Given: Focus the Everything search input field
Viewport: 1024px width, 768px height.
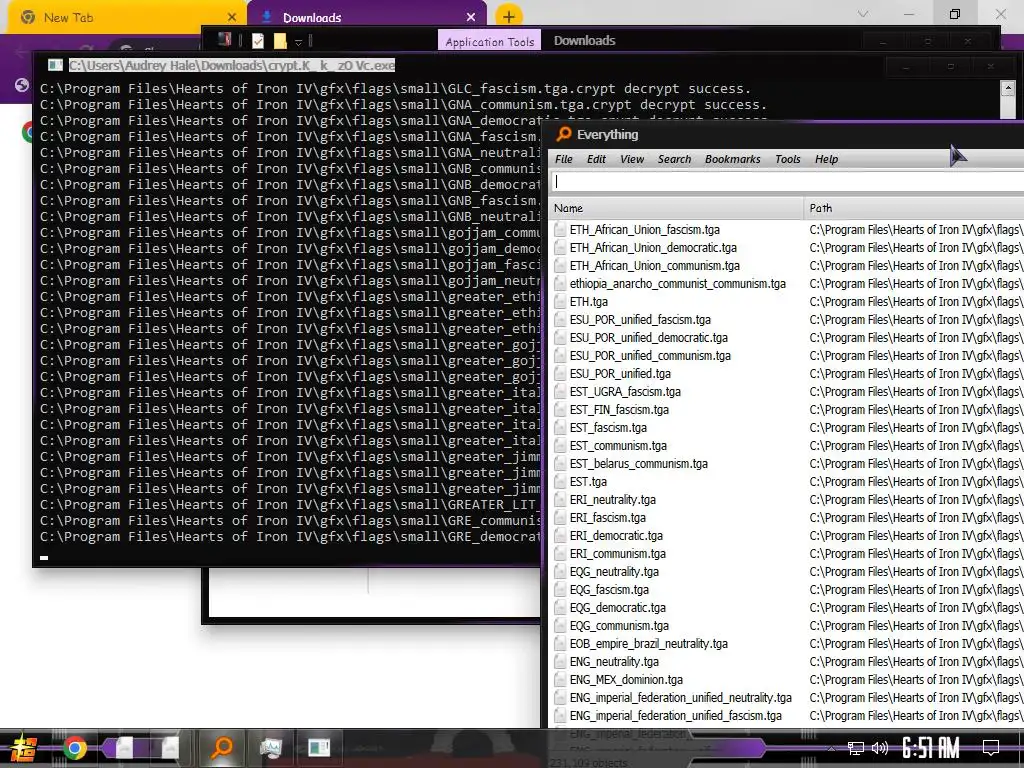Looking at the screenshot, I should point(786,182).
